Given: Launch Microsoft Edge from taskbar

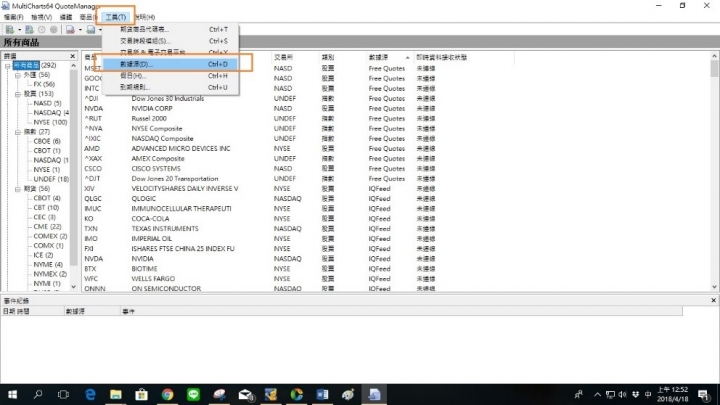Looking at the screenshot, I should coord(90,394).
